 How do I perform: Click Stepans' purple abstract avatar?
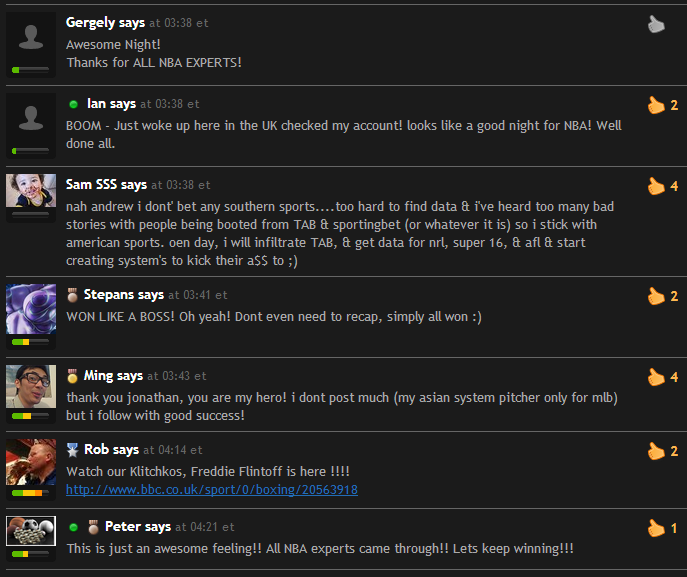tap(31, 309)
